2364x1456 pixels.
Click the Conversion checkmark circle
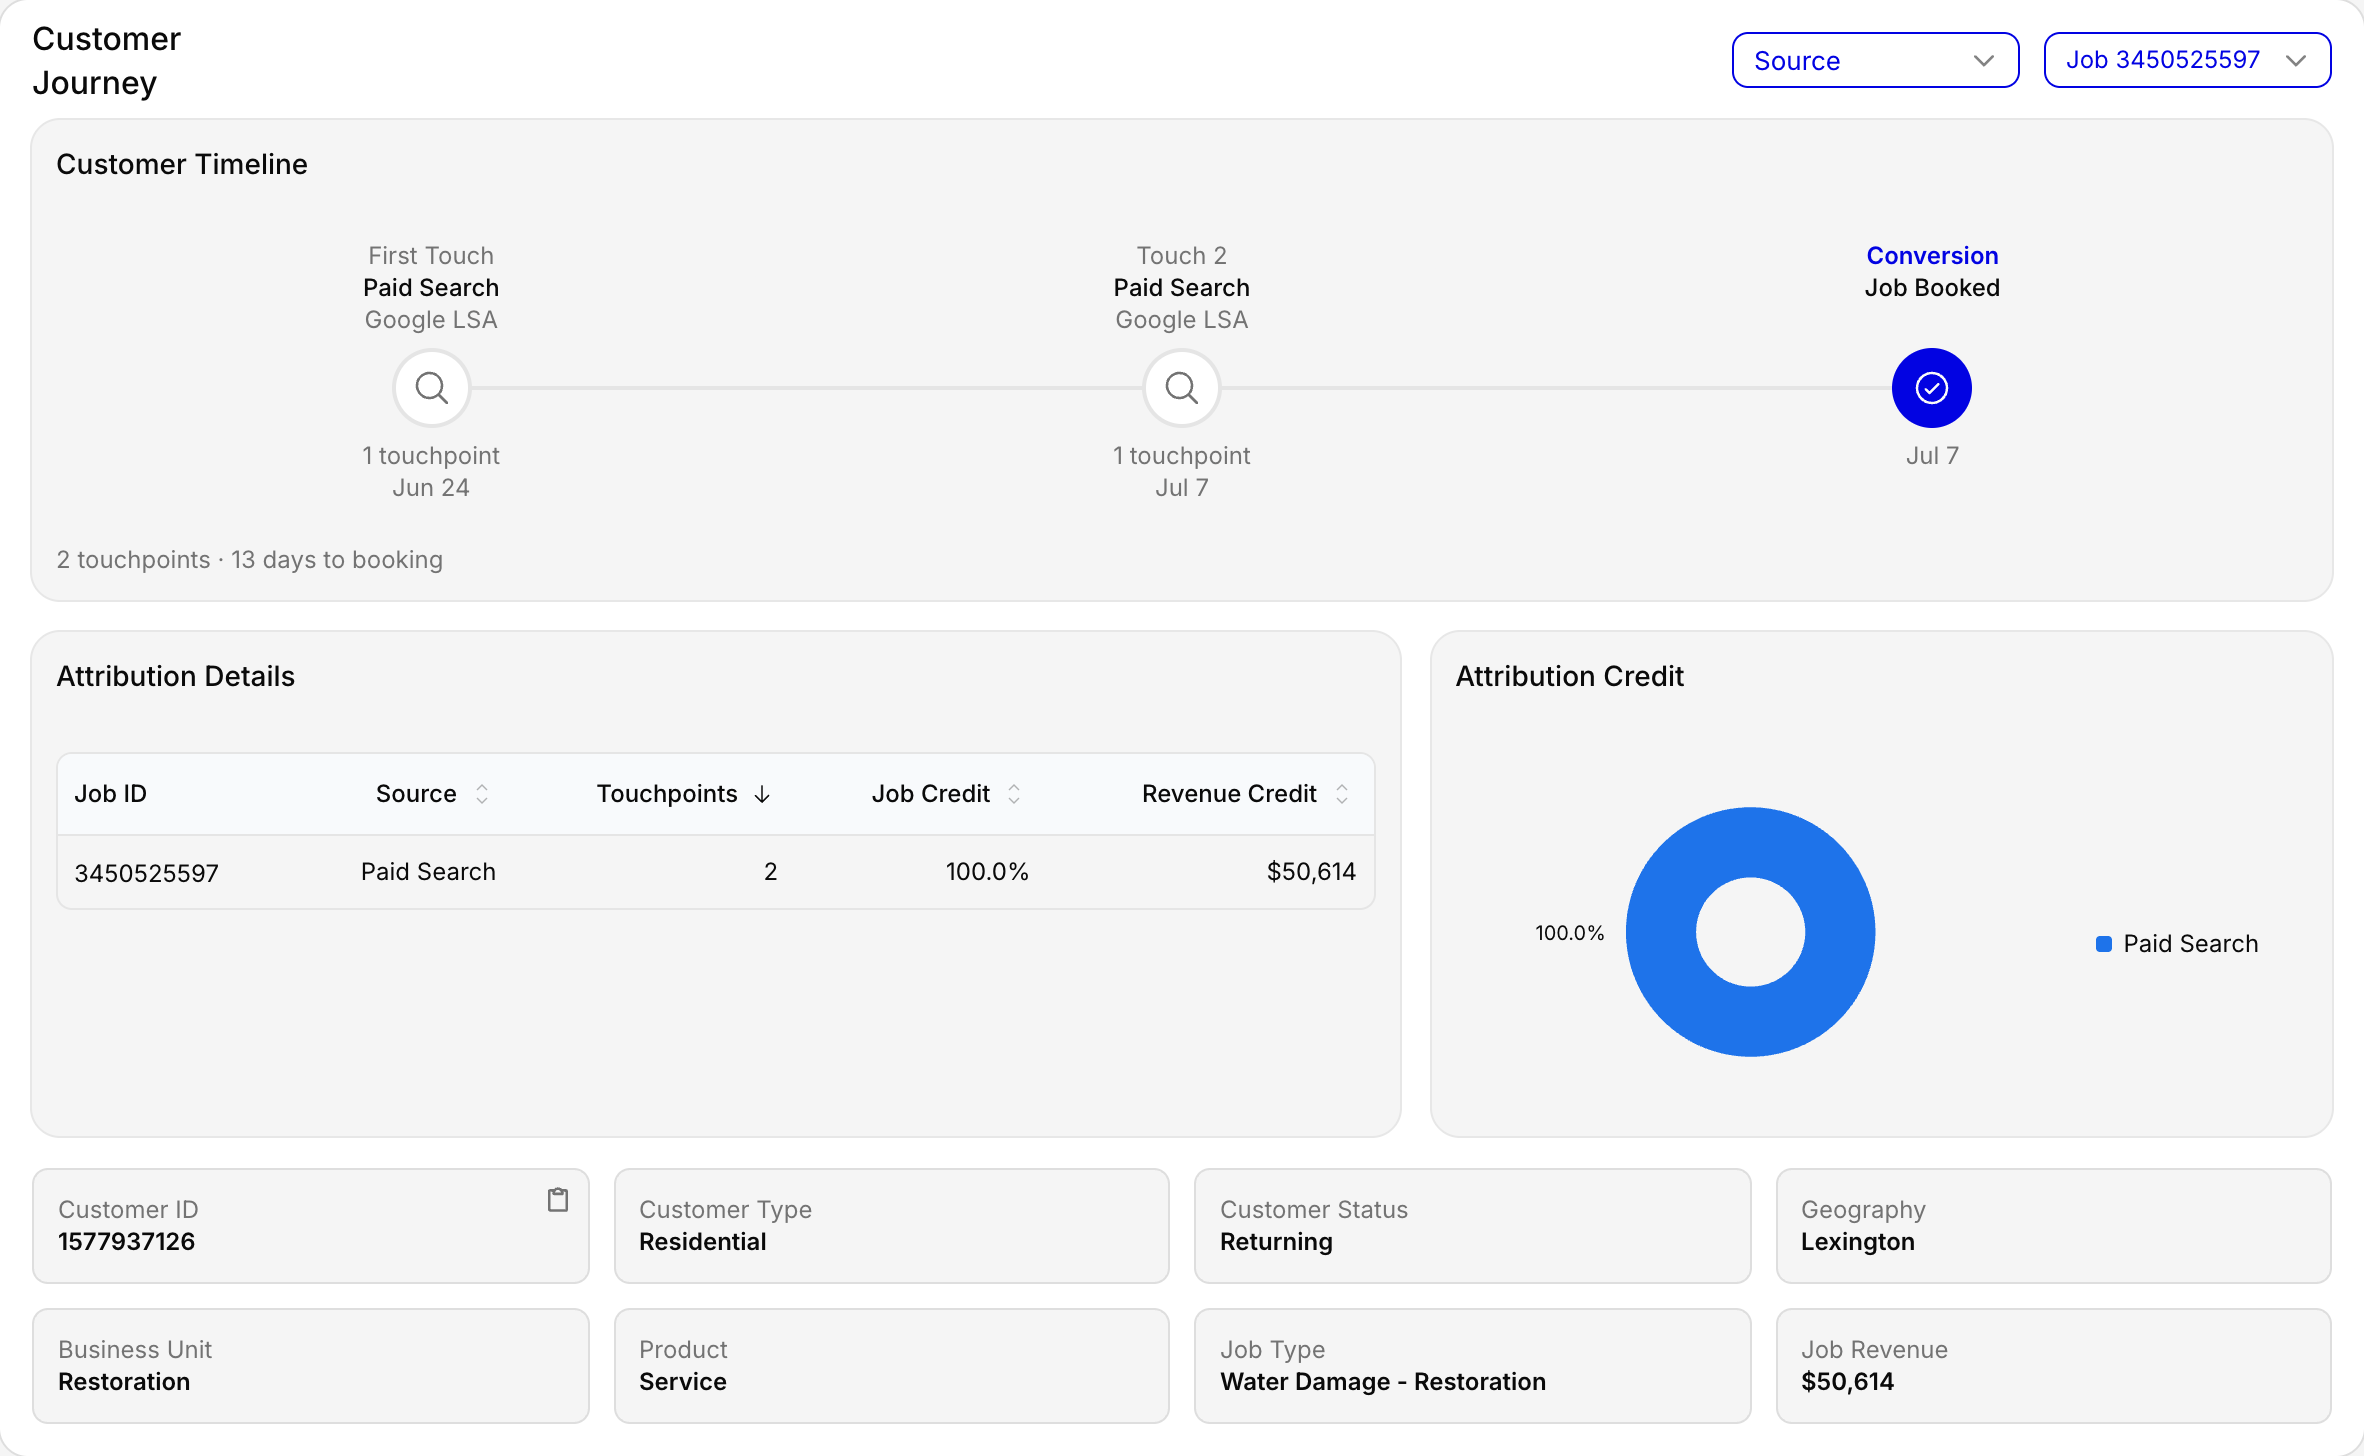(1931, 388)
